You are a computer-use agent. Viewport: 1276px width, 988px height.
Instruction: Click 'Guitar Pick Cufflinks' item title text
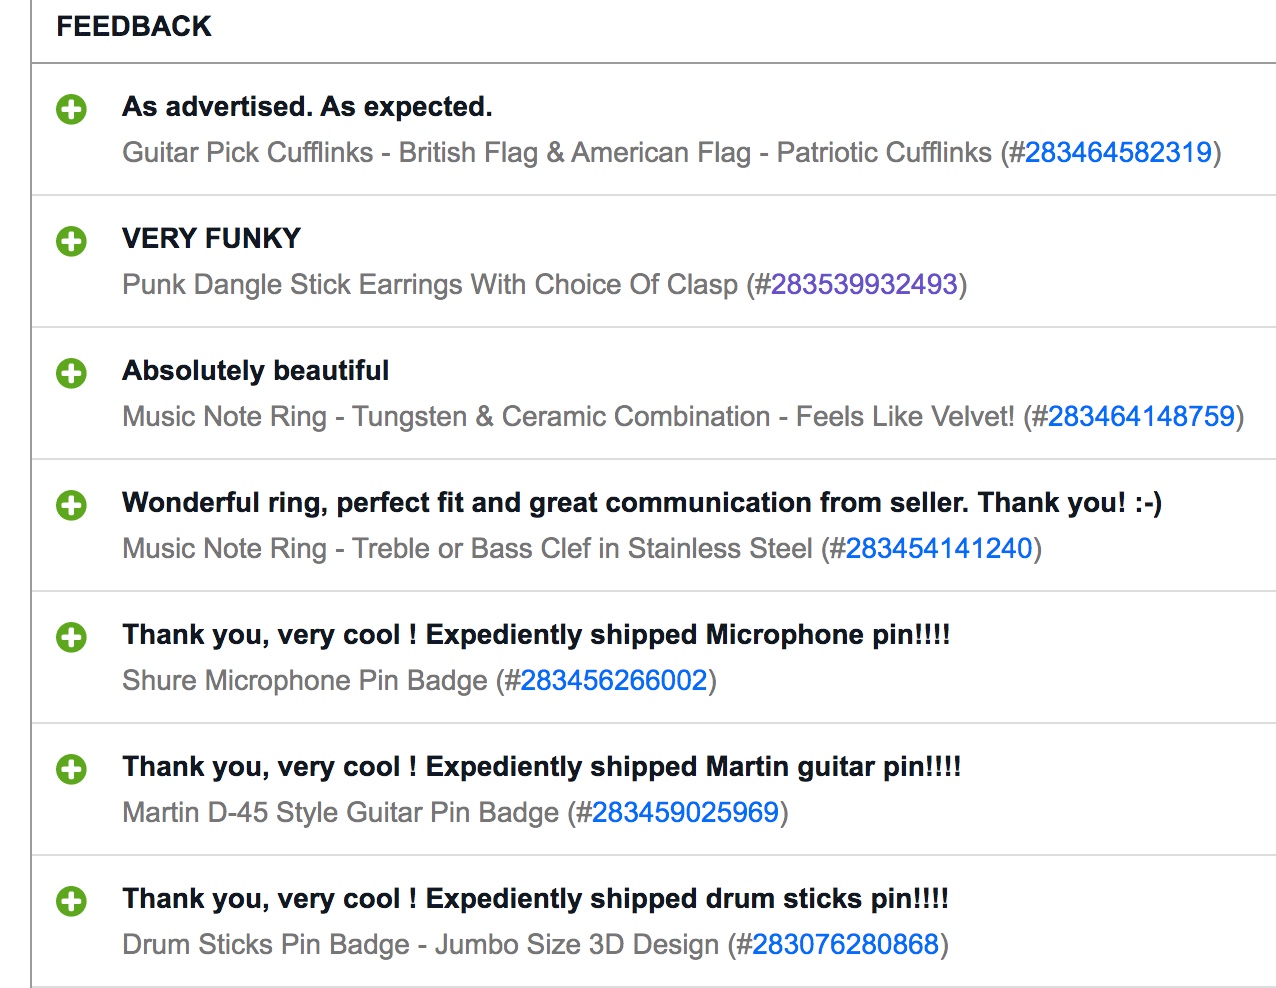click(x=247, y=152)
